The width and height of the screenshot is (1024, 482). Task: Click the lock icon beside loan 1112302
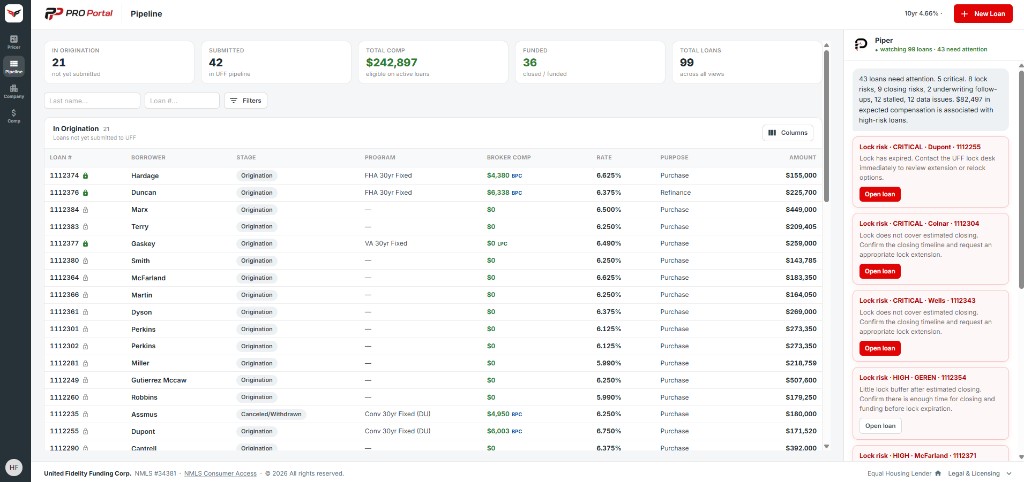point(86,346)
